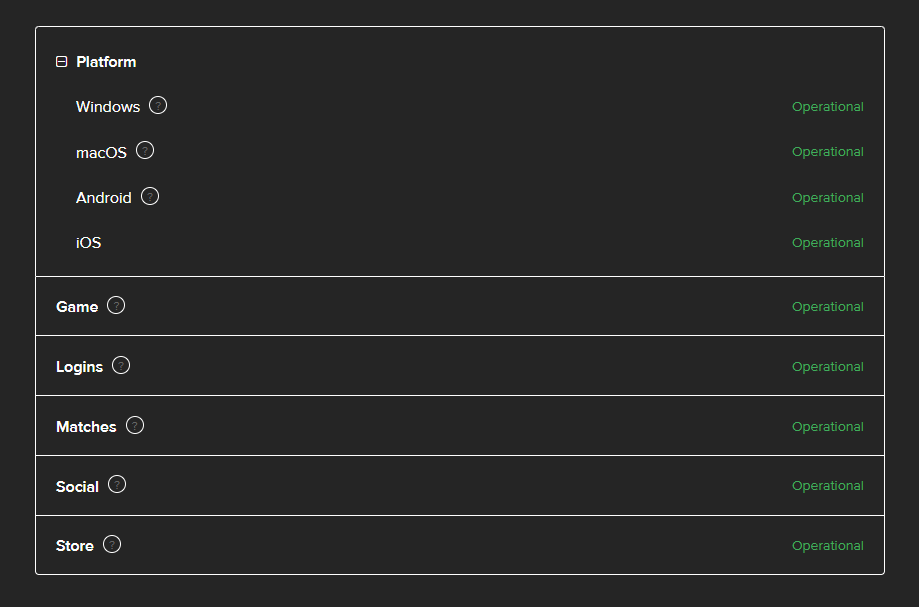This screenshot has width=919, height=607.
Task: Click the question mark beside macOS
Action: 145,151
